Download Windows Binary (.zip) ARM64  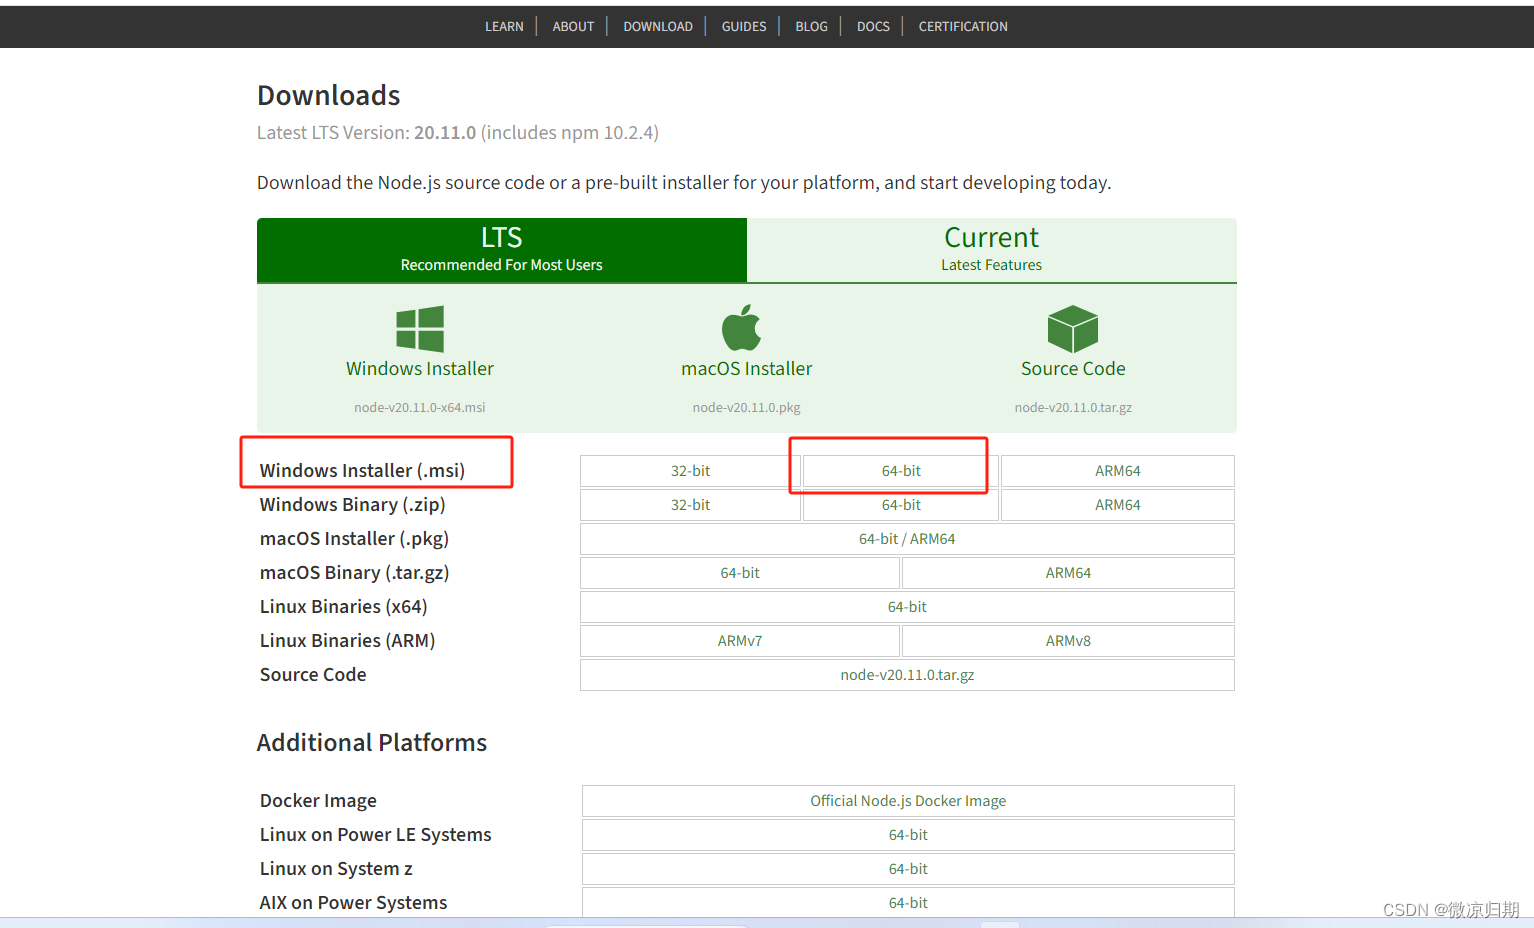pos(1118,505)
